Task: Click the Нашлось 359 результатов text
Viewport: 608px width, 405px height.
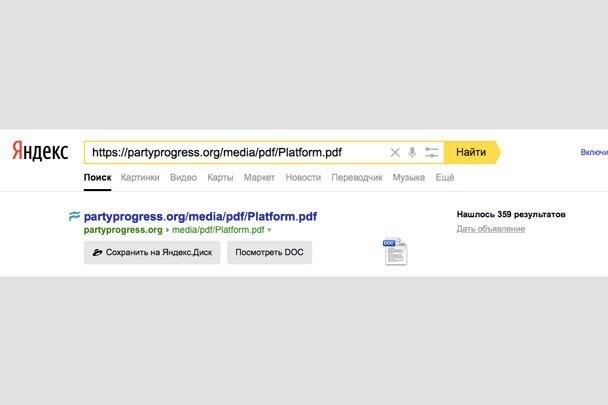Action: tap(511, 214)
